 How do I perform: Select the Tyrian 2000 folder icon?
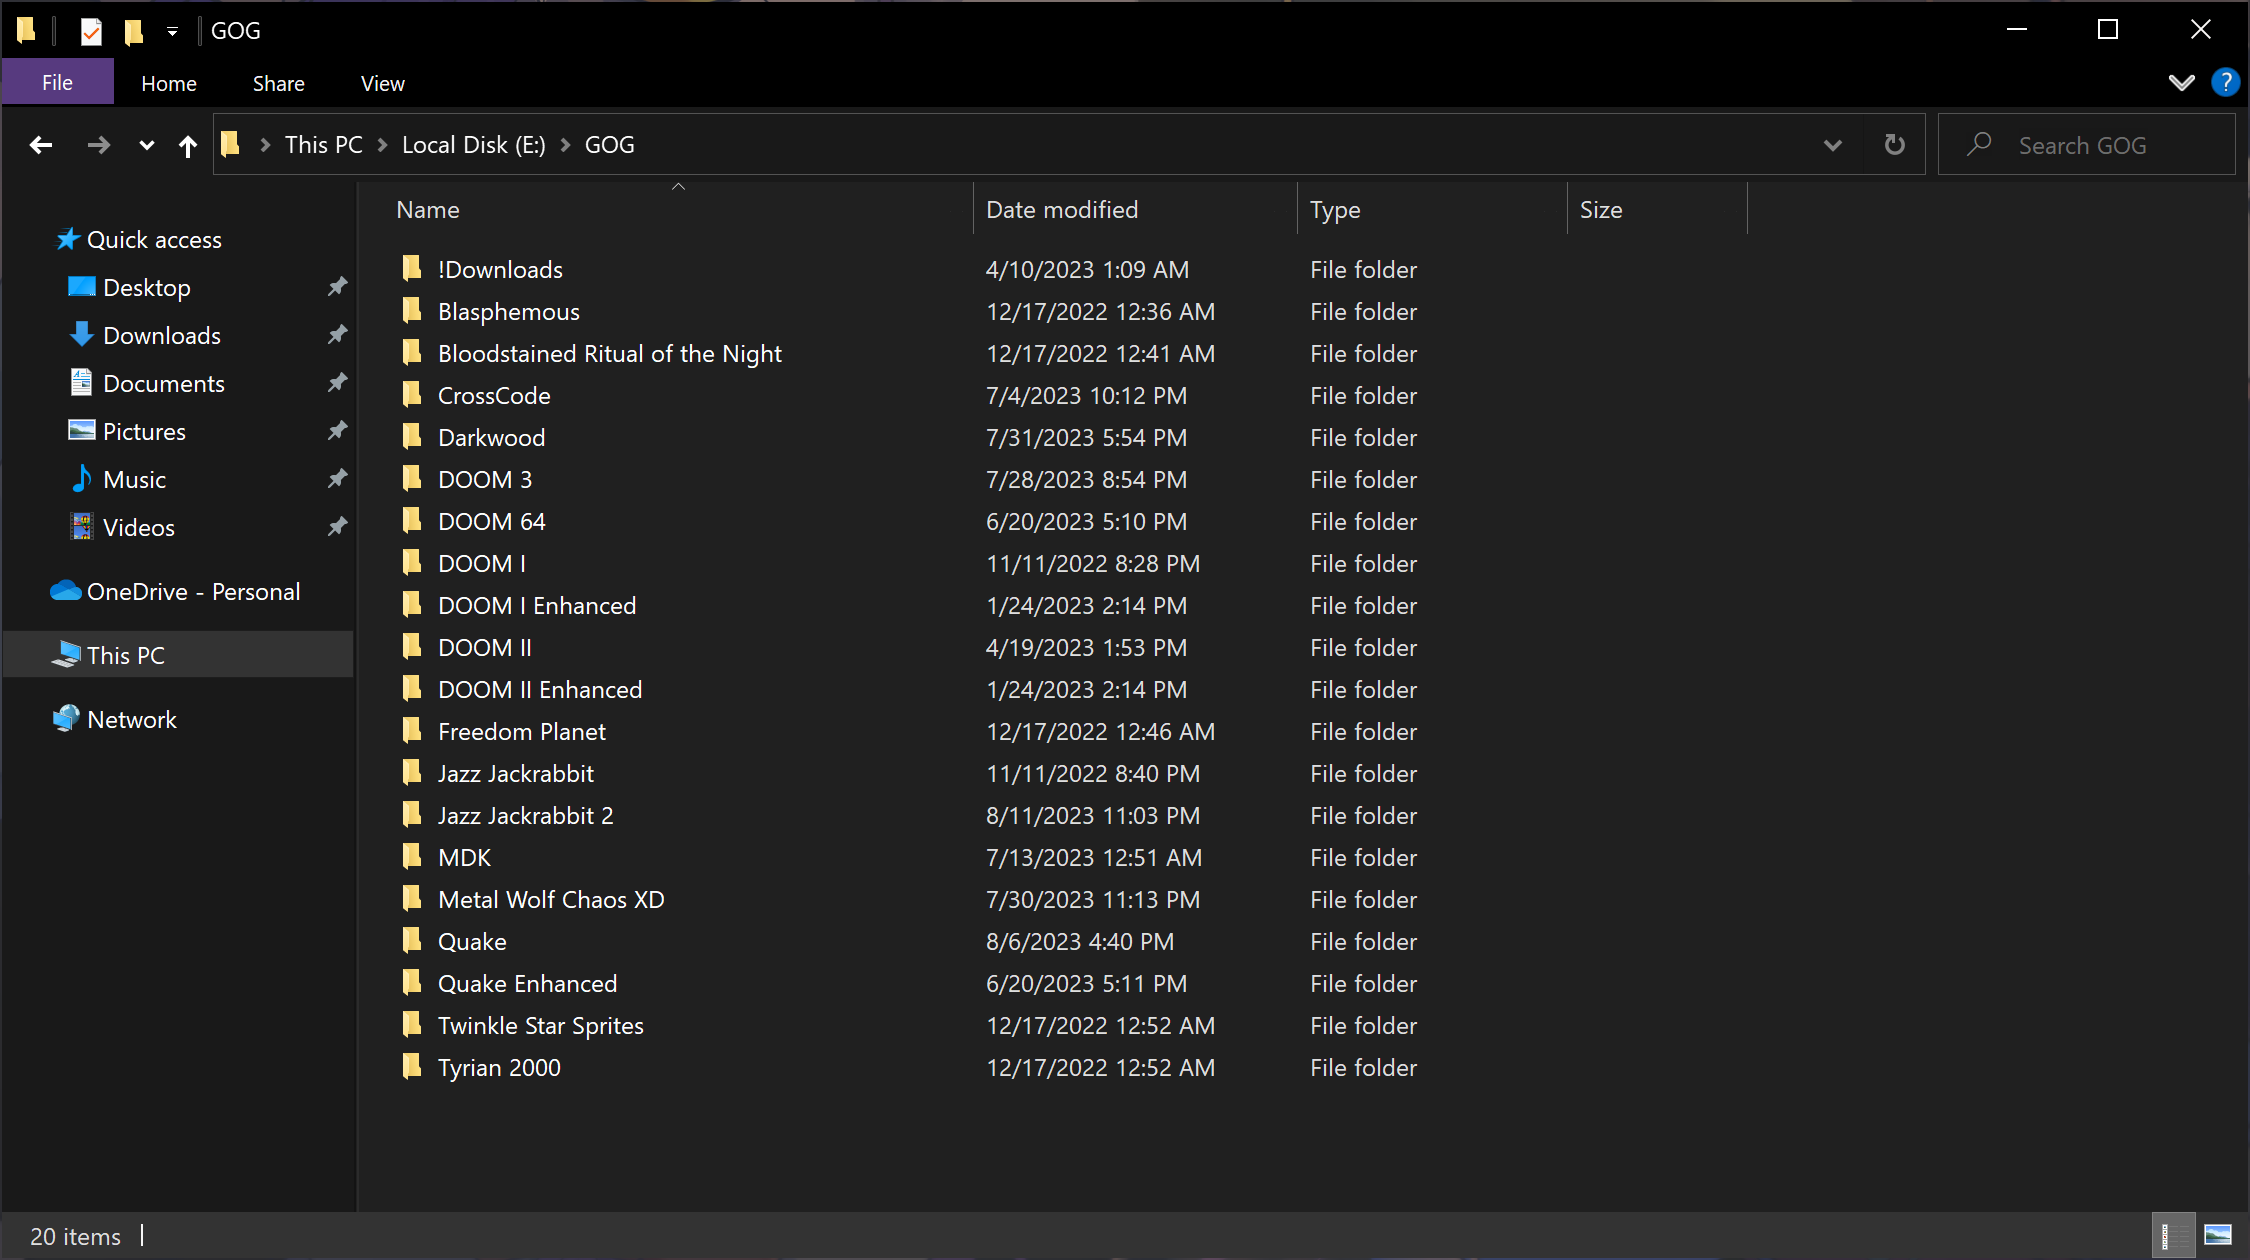[412, 1066]
